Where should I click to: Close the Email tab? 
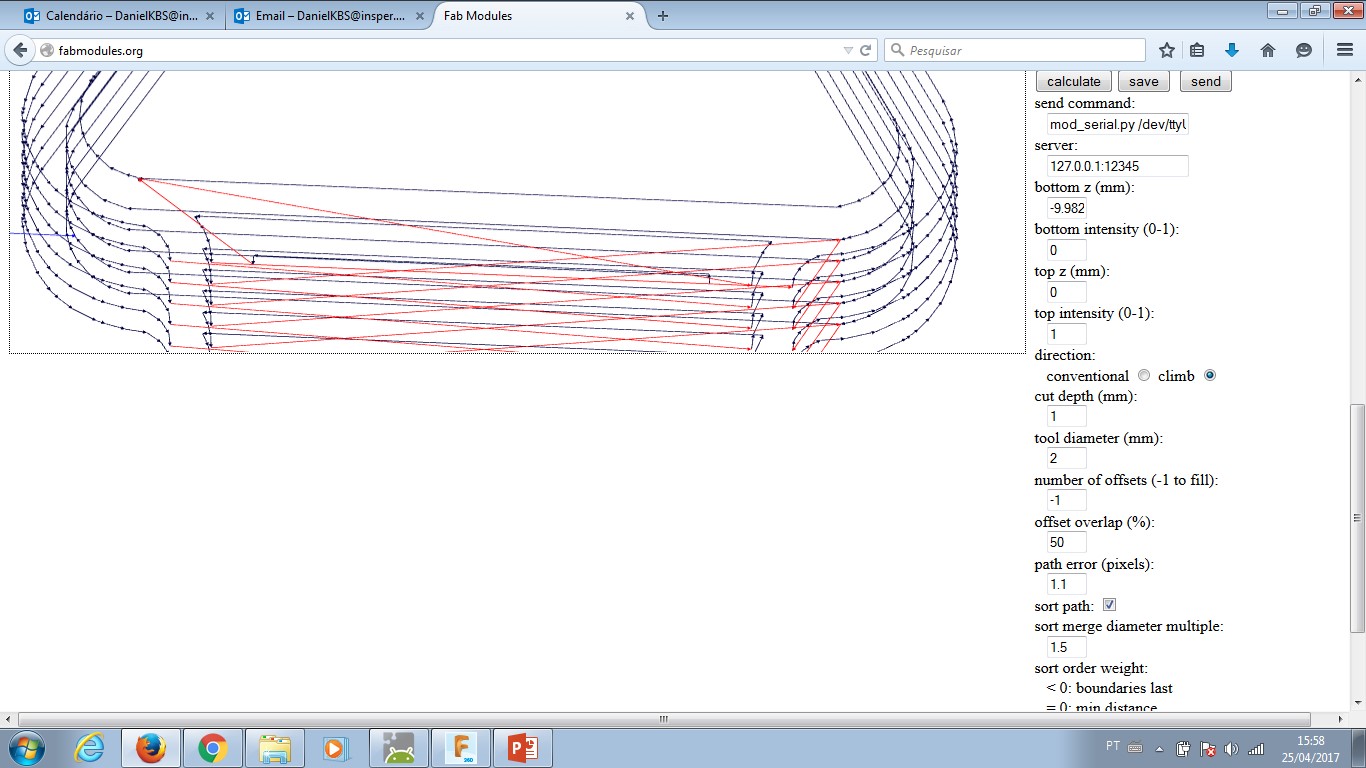420,16
